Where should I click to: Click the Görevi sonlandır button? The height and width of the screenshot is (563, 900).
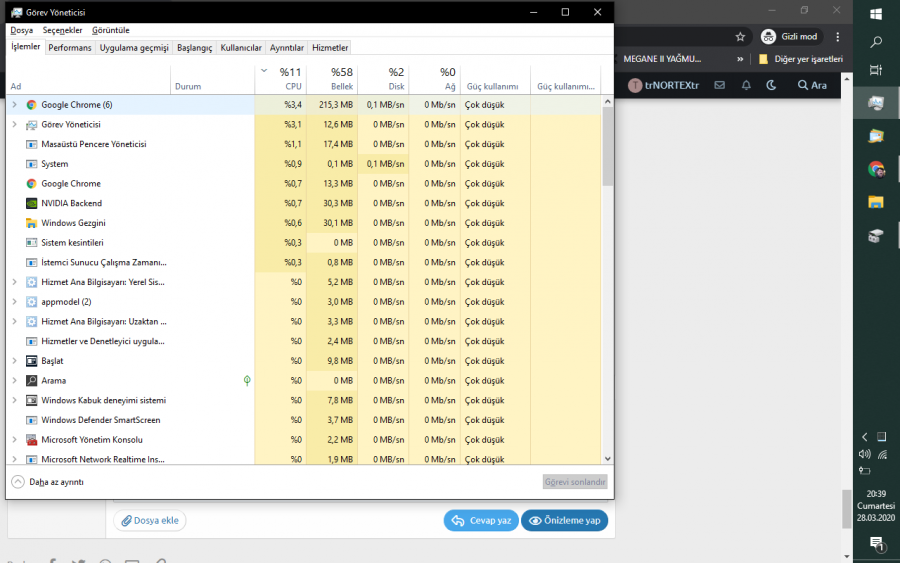click(x=575, y=482)
